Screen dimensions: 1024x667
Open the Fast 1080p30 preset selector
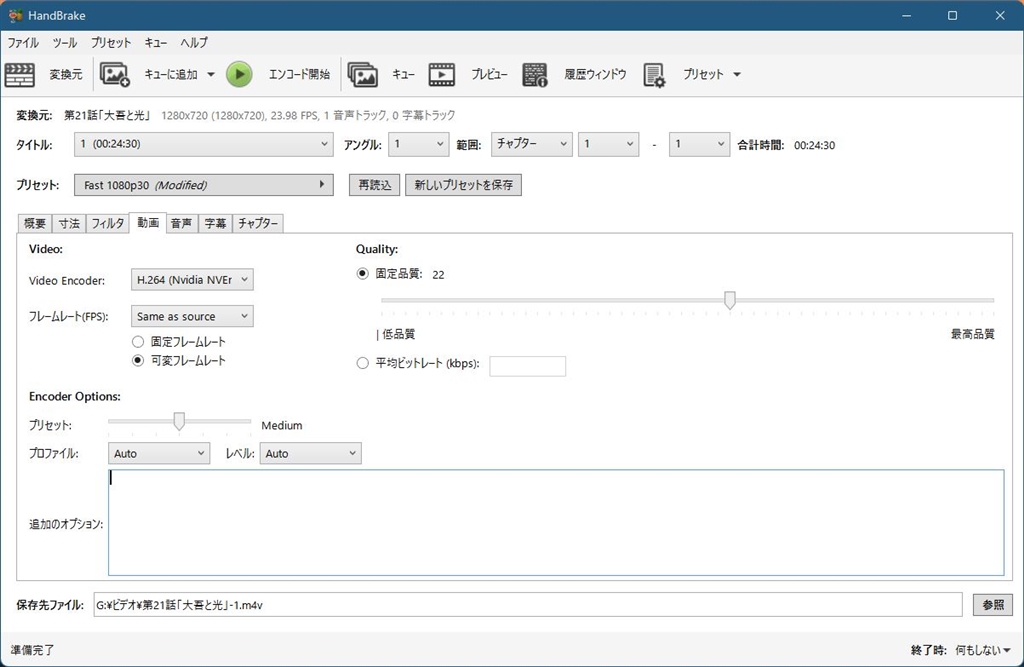coord(204,185)
